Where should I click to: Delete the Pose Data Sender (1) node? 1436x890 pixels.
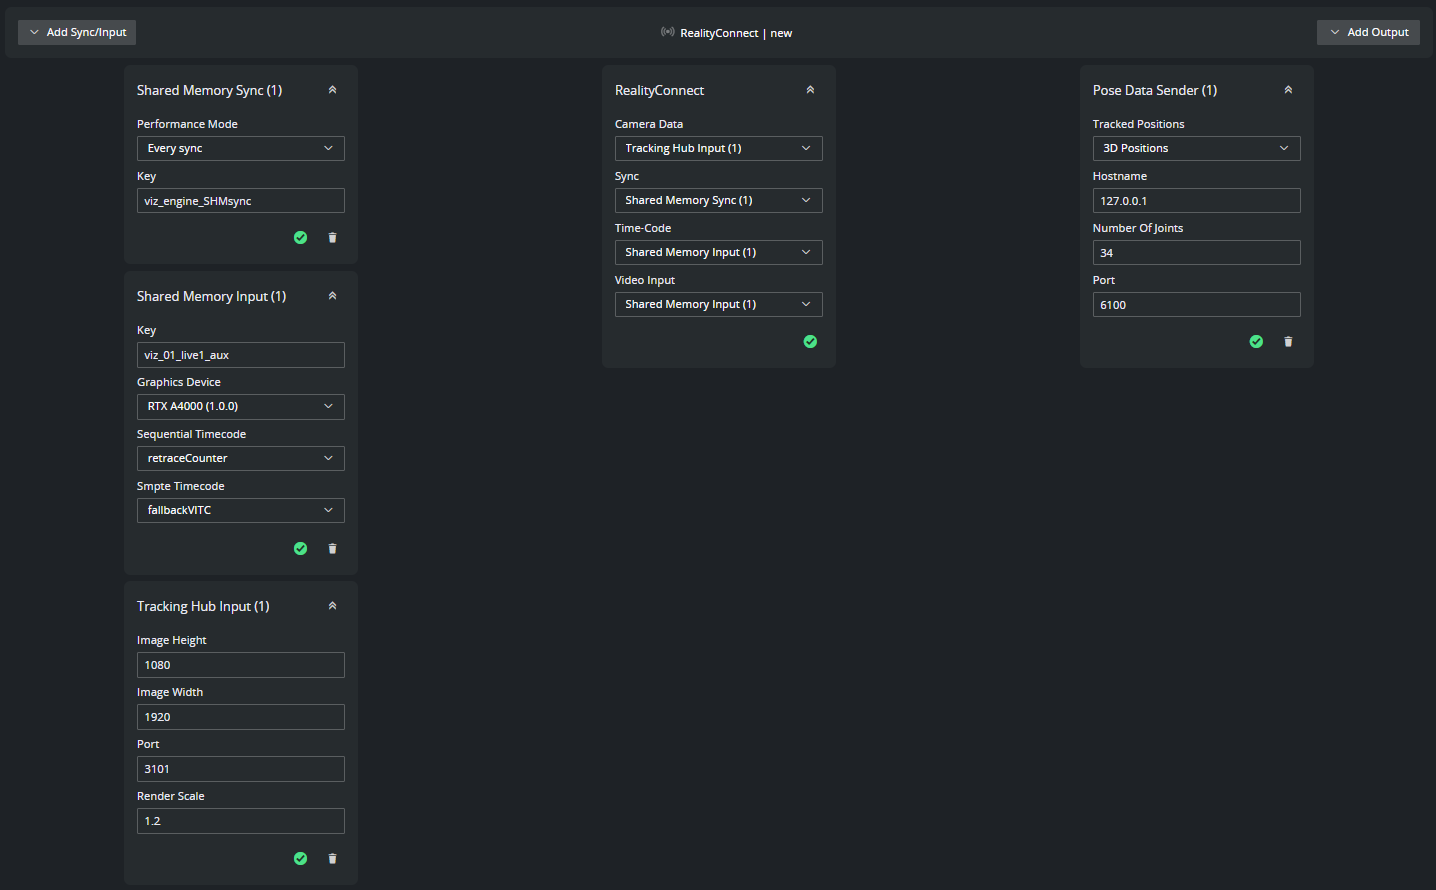1288,342
